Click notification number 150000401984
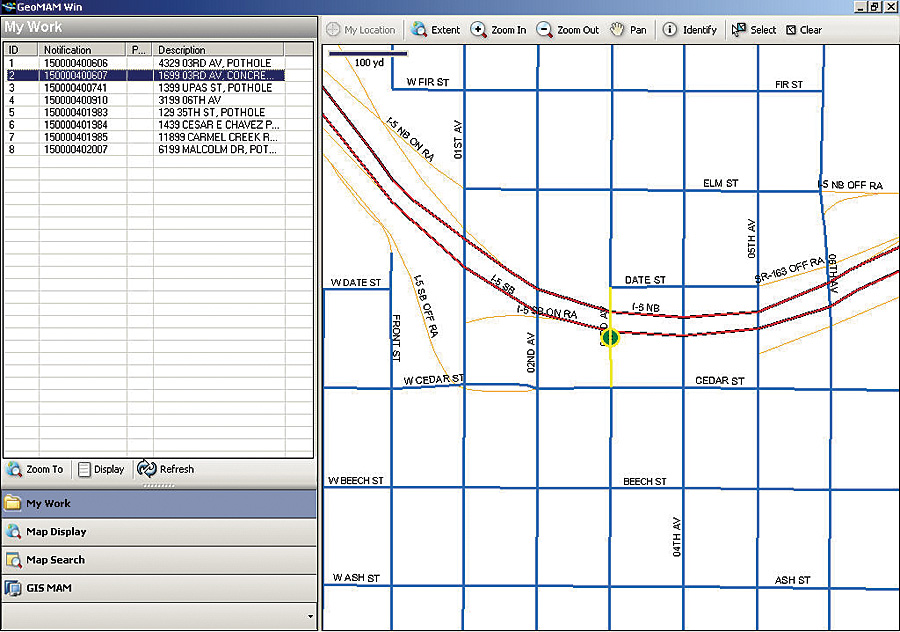The height and width of the screenshot is (632, 900). point(76,125)
